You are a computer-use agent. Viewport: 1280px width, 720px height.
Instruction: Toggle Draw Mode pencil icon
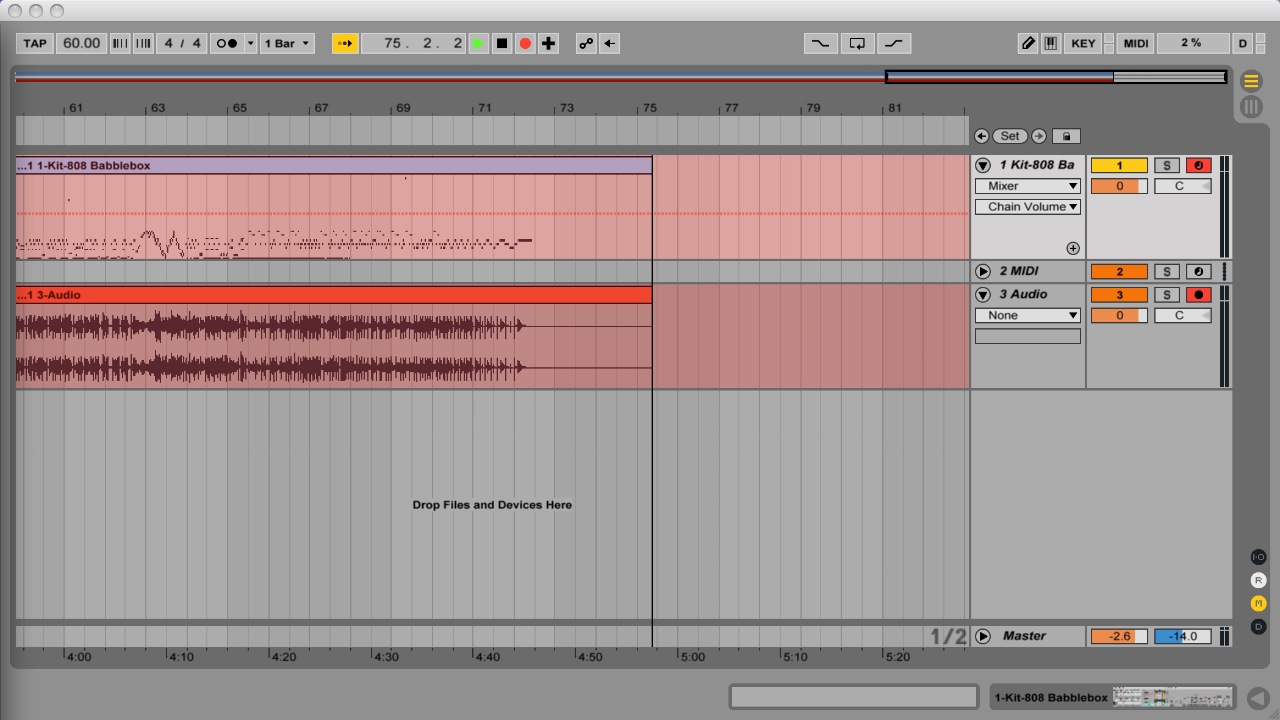[x=1028, y=43]
